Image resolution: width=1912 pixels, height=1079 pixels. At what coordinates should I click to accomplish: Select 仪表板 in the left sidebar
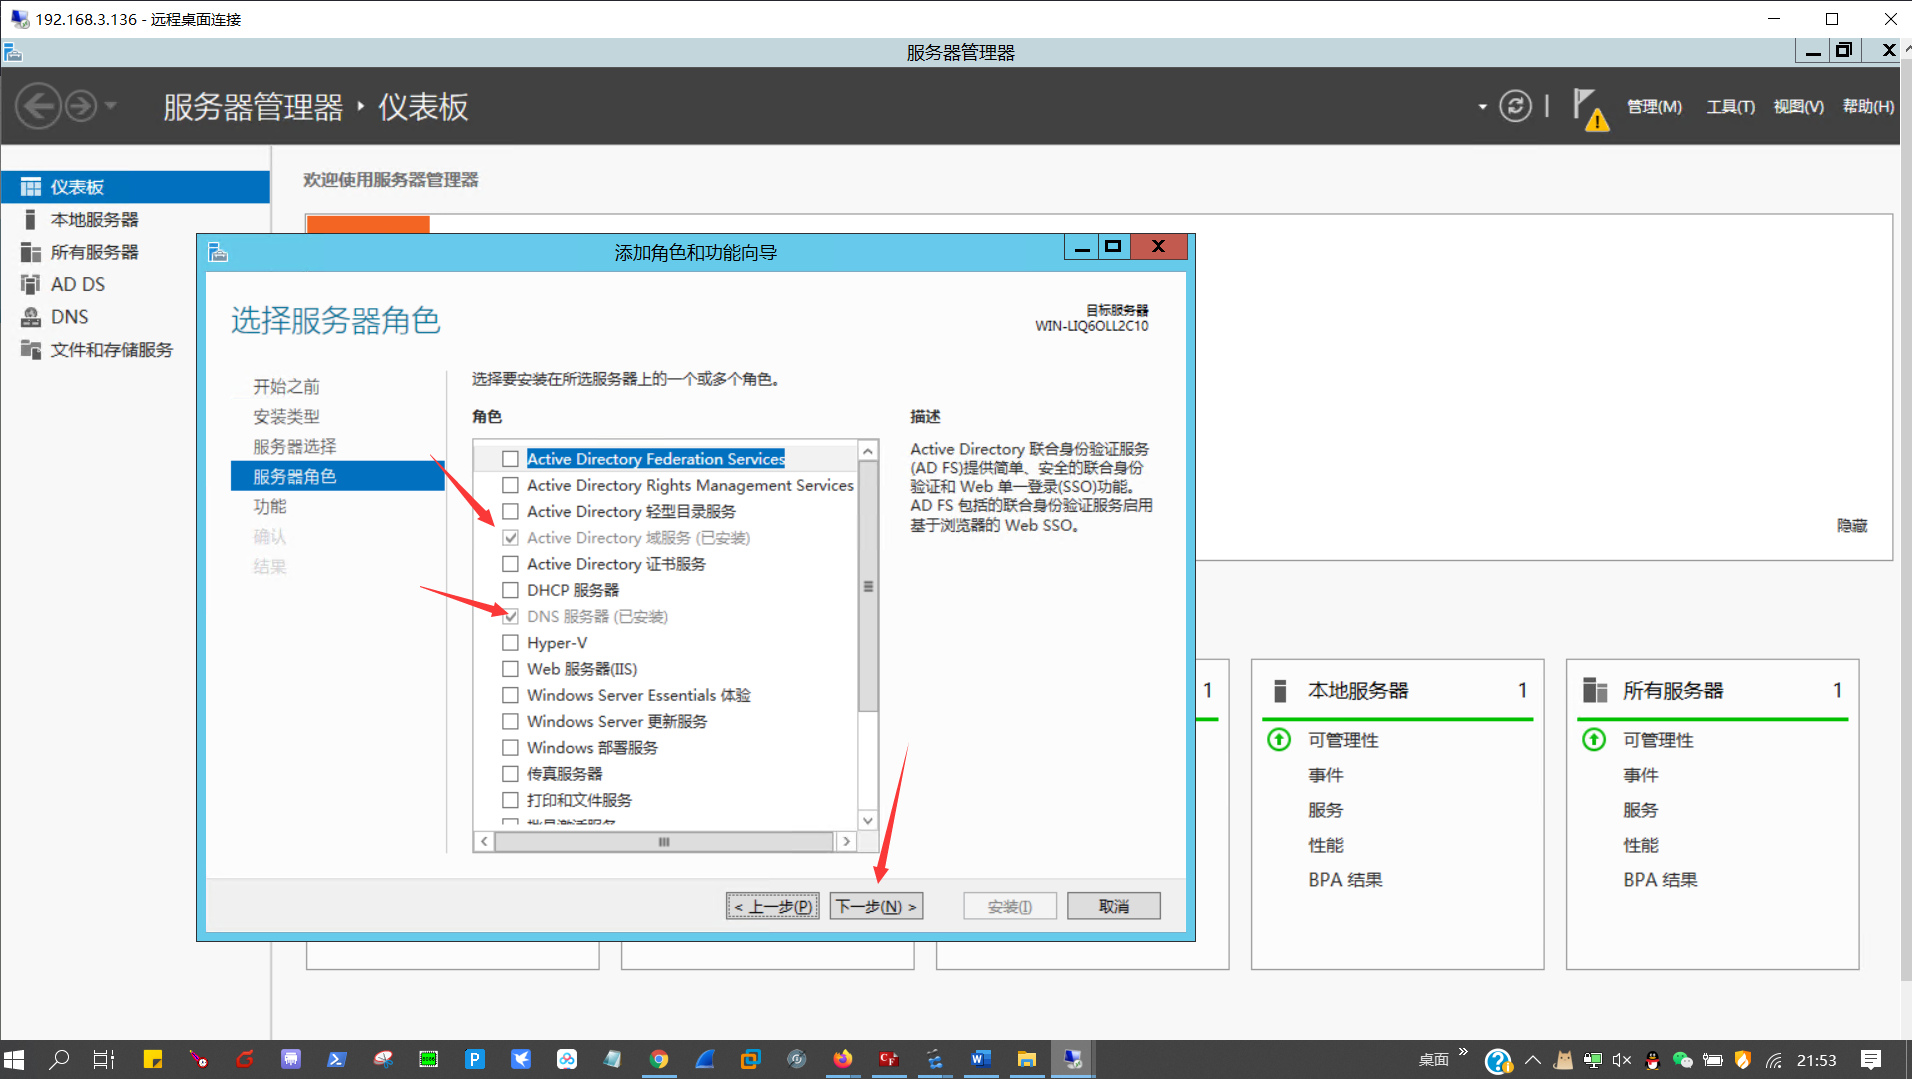(x=135, y=187)
